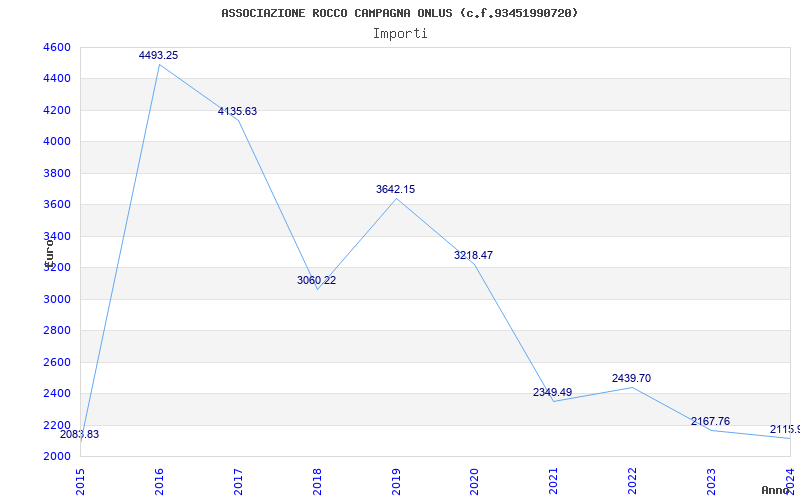Click the 2016 x-axis label
Screen dimensions: 800x500
159,481
